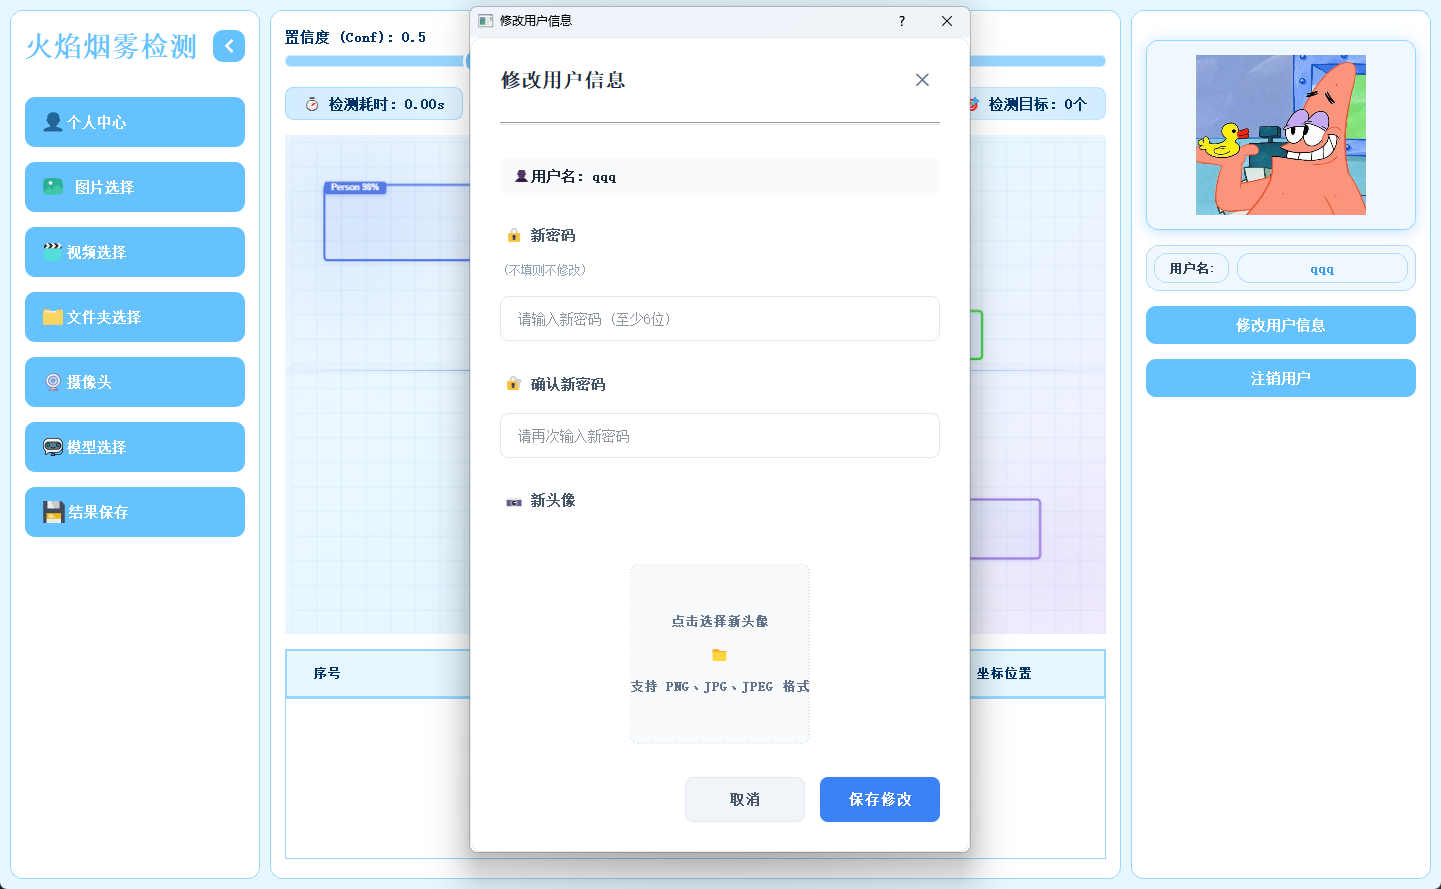Click the username value qqq in right panel
This screenshot has width=1441, height=889.
[x=1322, y=268]
